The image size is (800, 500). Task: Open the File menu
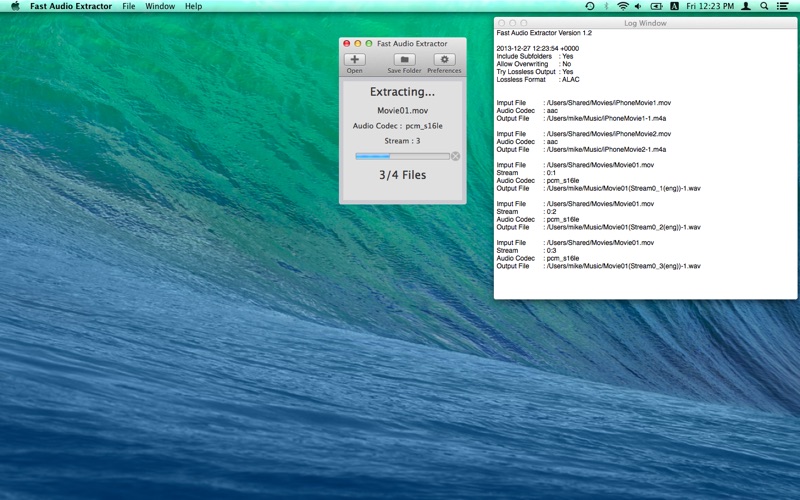(129, 6)
